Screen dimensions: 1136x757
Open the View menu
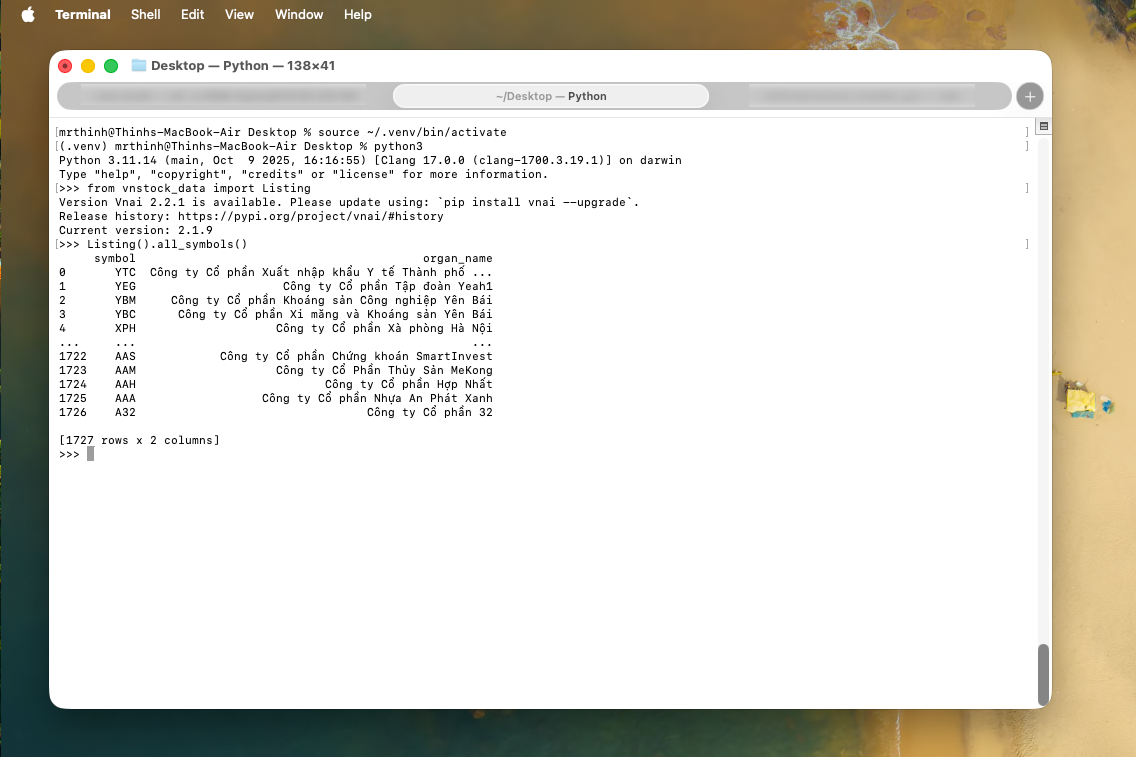(239, 14)
